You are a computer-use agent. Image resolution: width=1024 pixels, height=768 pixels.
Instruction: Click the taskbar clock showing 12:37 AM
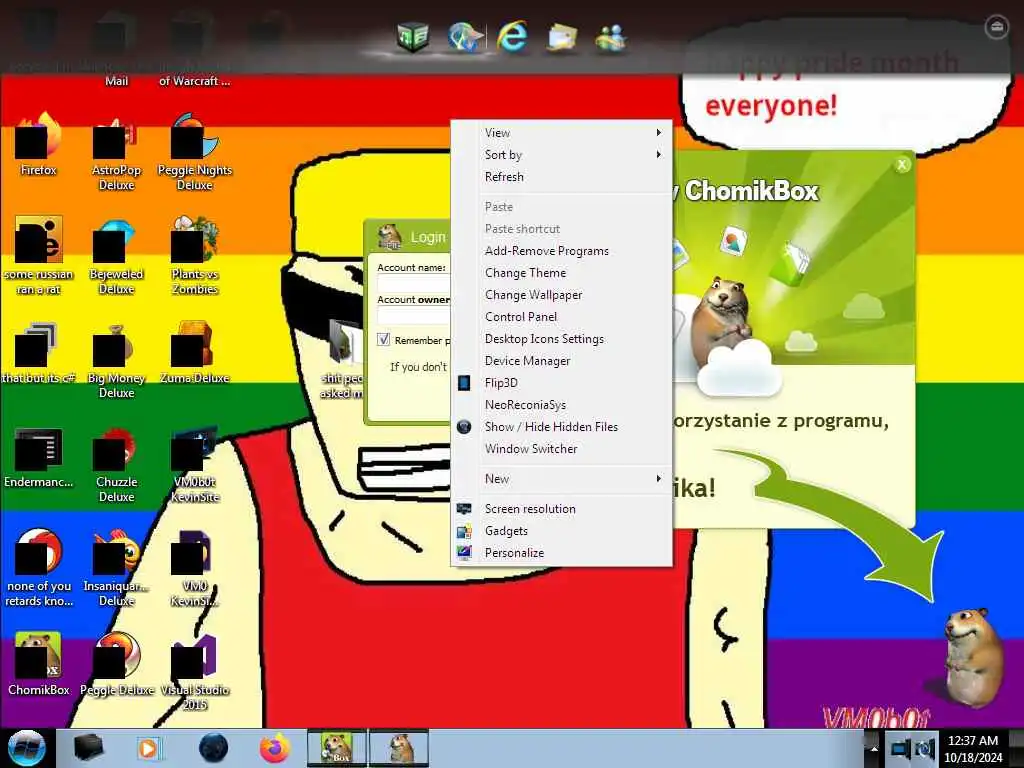click(x=974, y=748)
